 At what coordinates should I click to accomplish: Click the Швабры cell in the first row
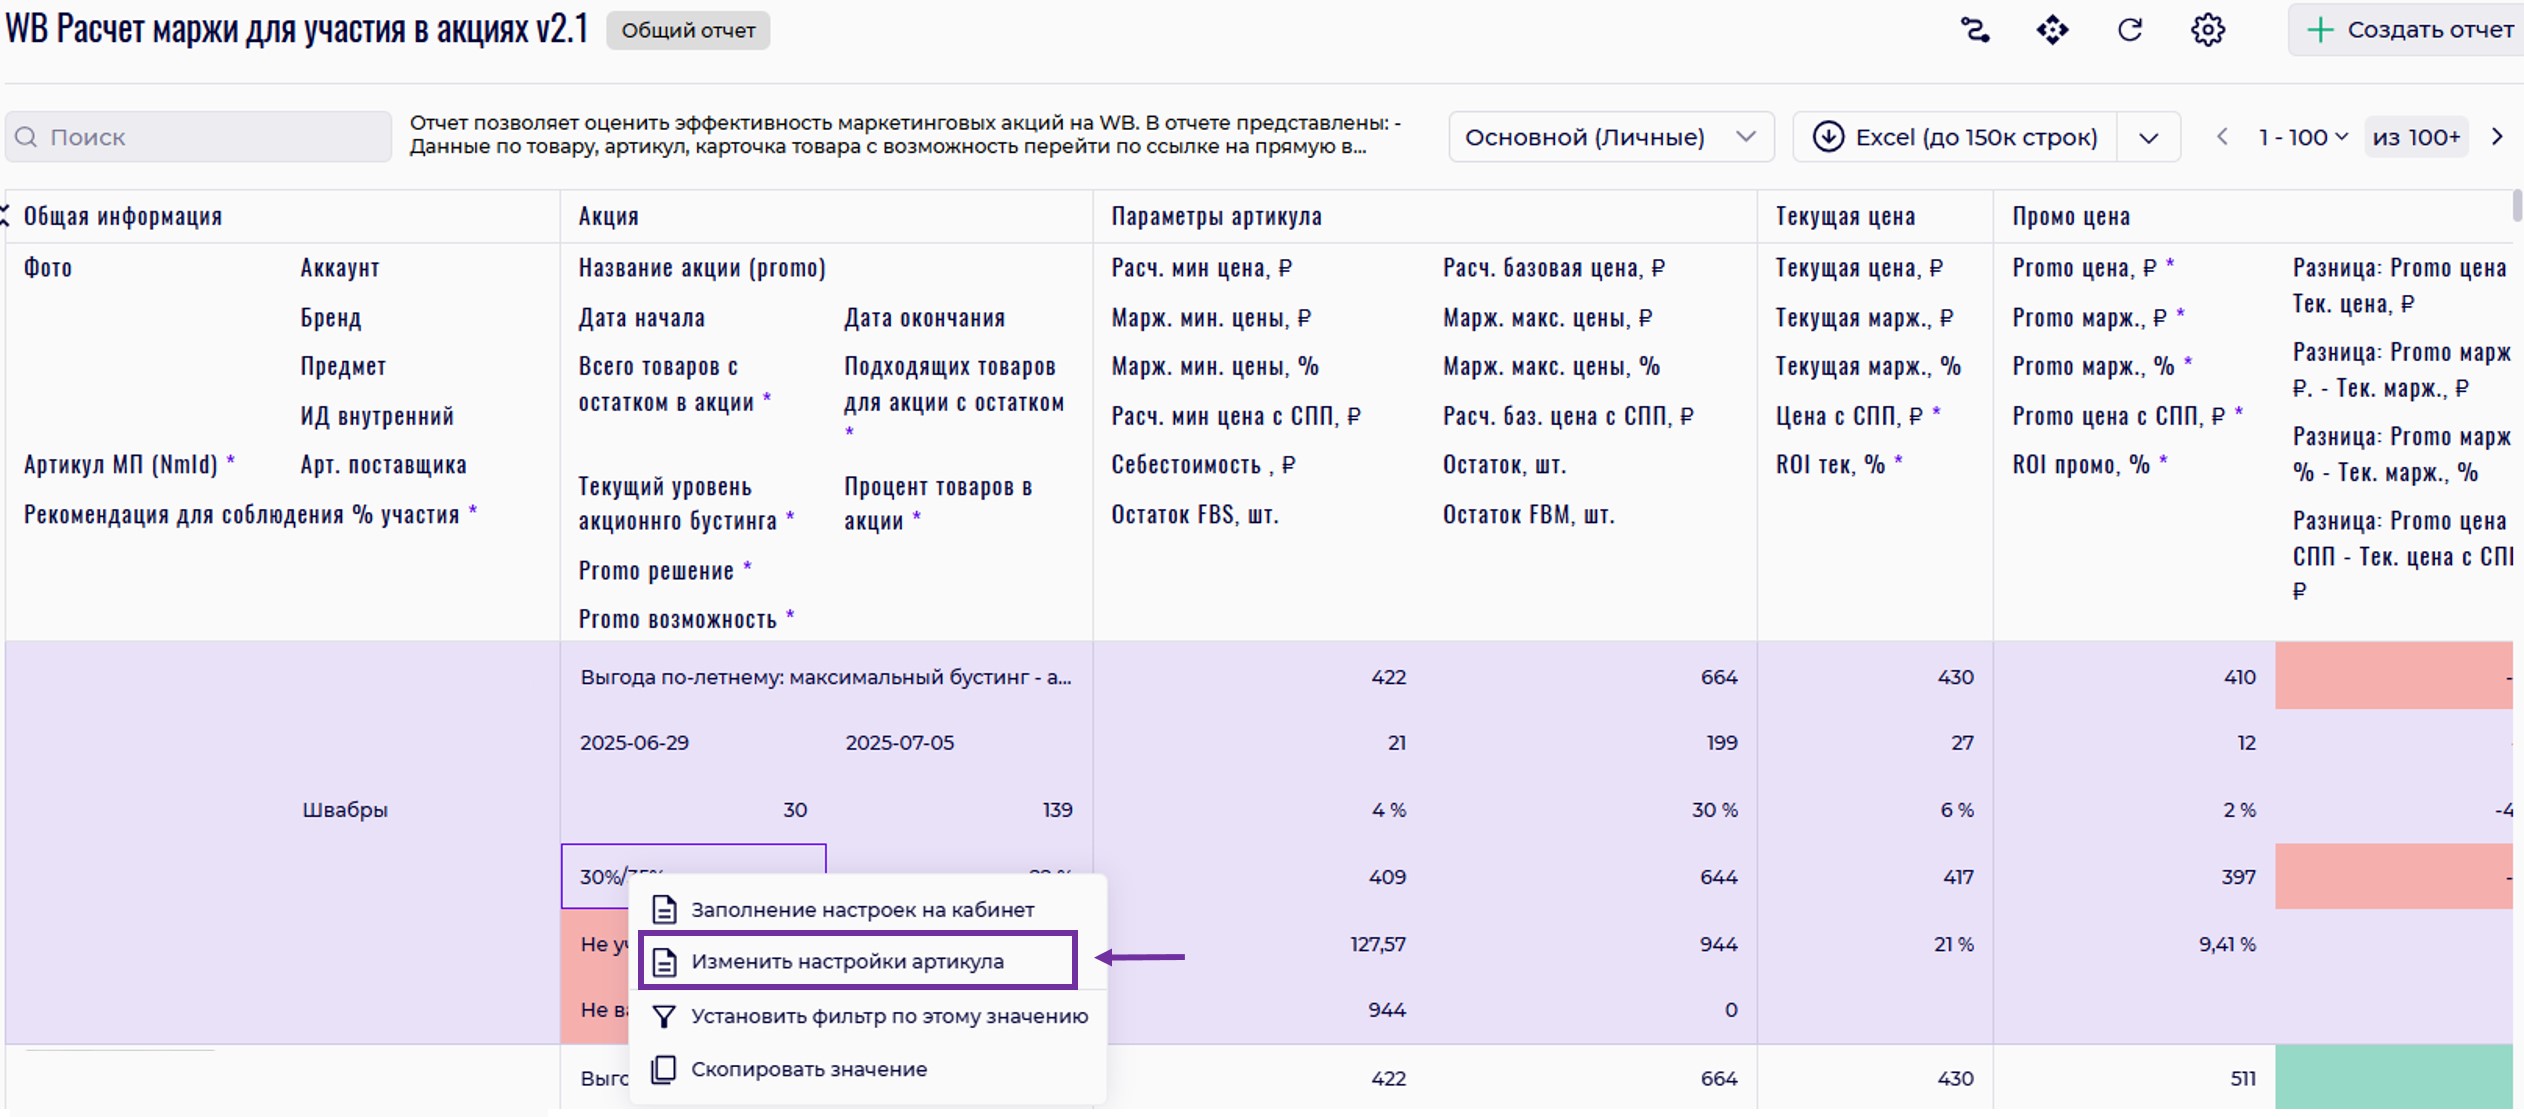click(345, 810)
